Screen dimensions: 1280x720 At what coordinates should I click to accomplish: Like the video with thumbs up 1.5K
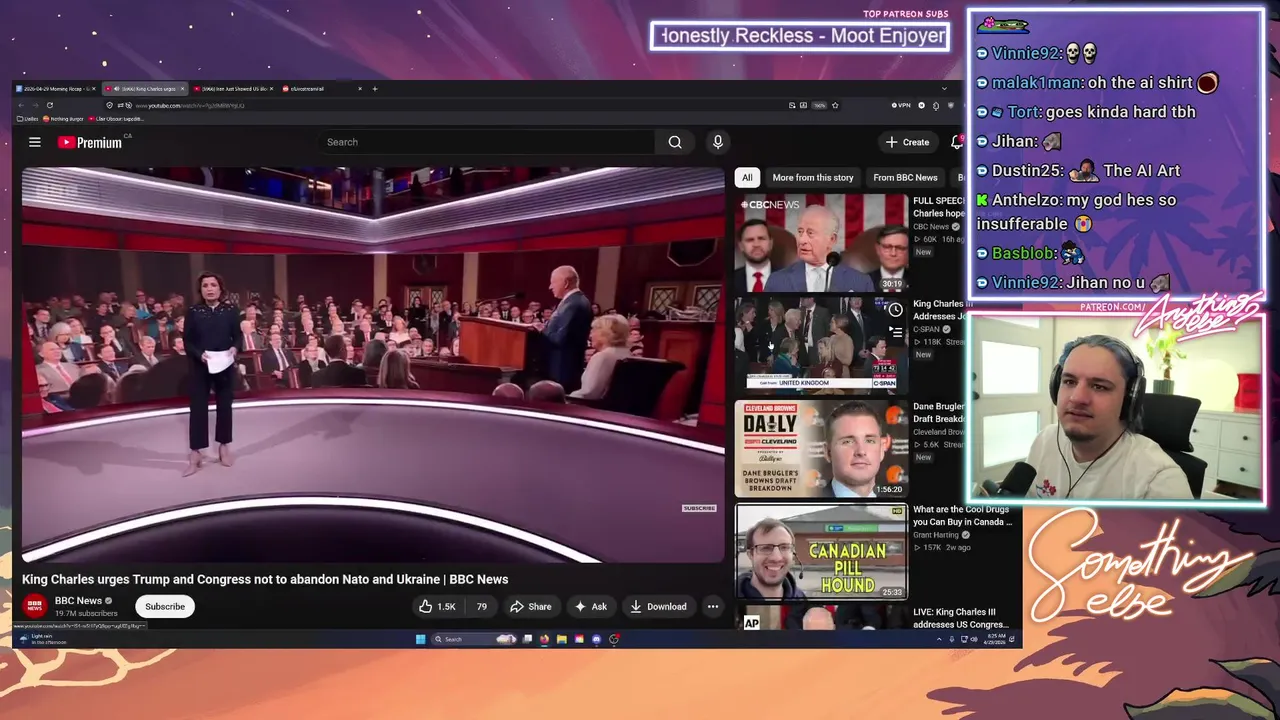pos(437,606)
